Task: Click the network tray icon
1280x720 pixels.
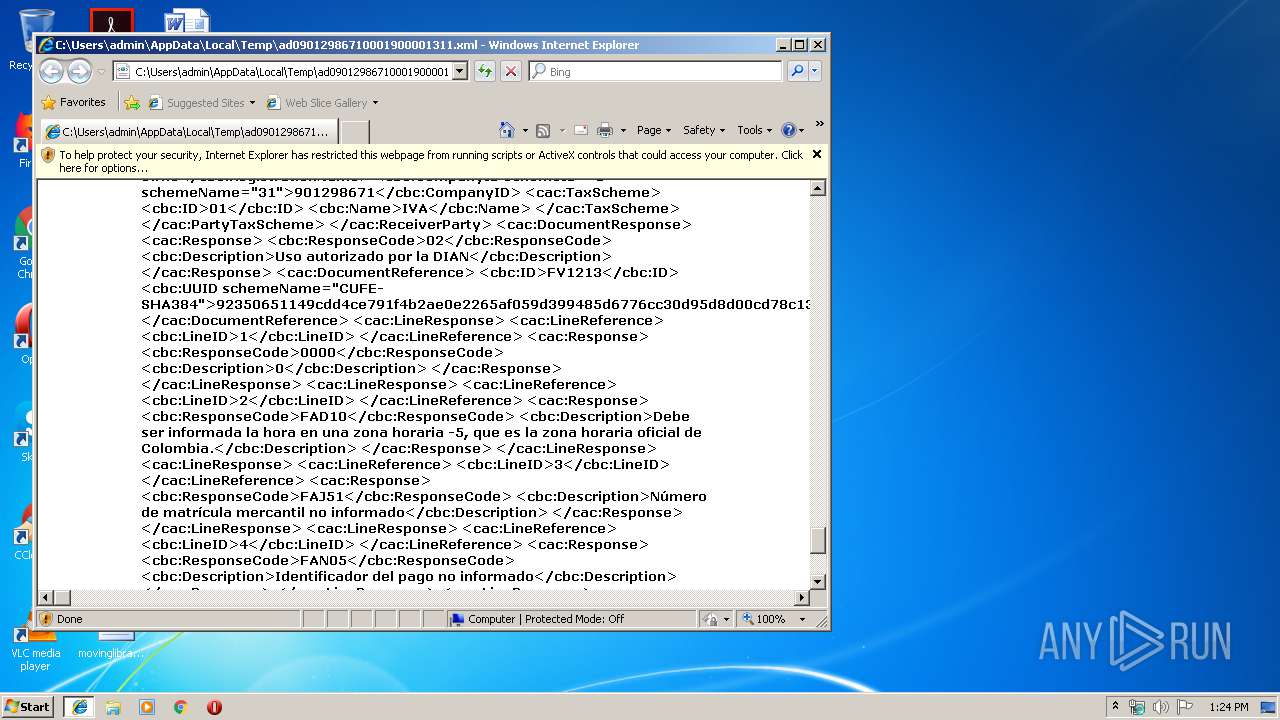Action: tap(1137, 707)
